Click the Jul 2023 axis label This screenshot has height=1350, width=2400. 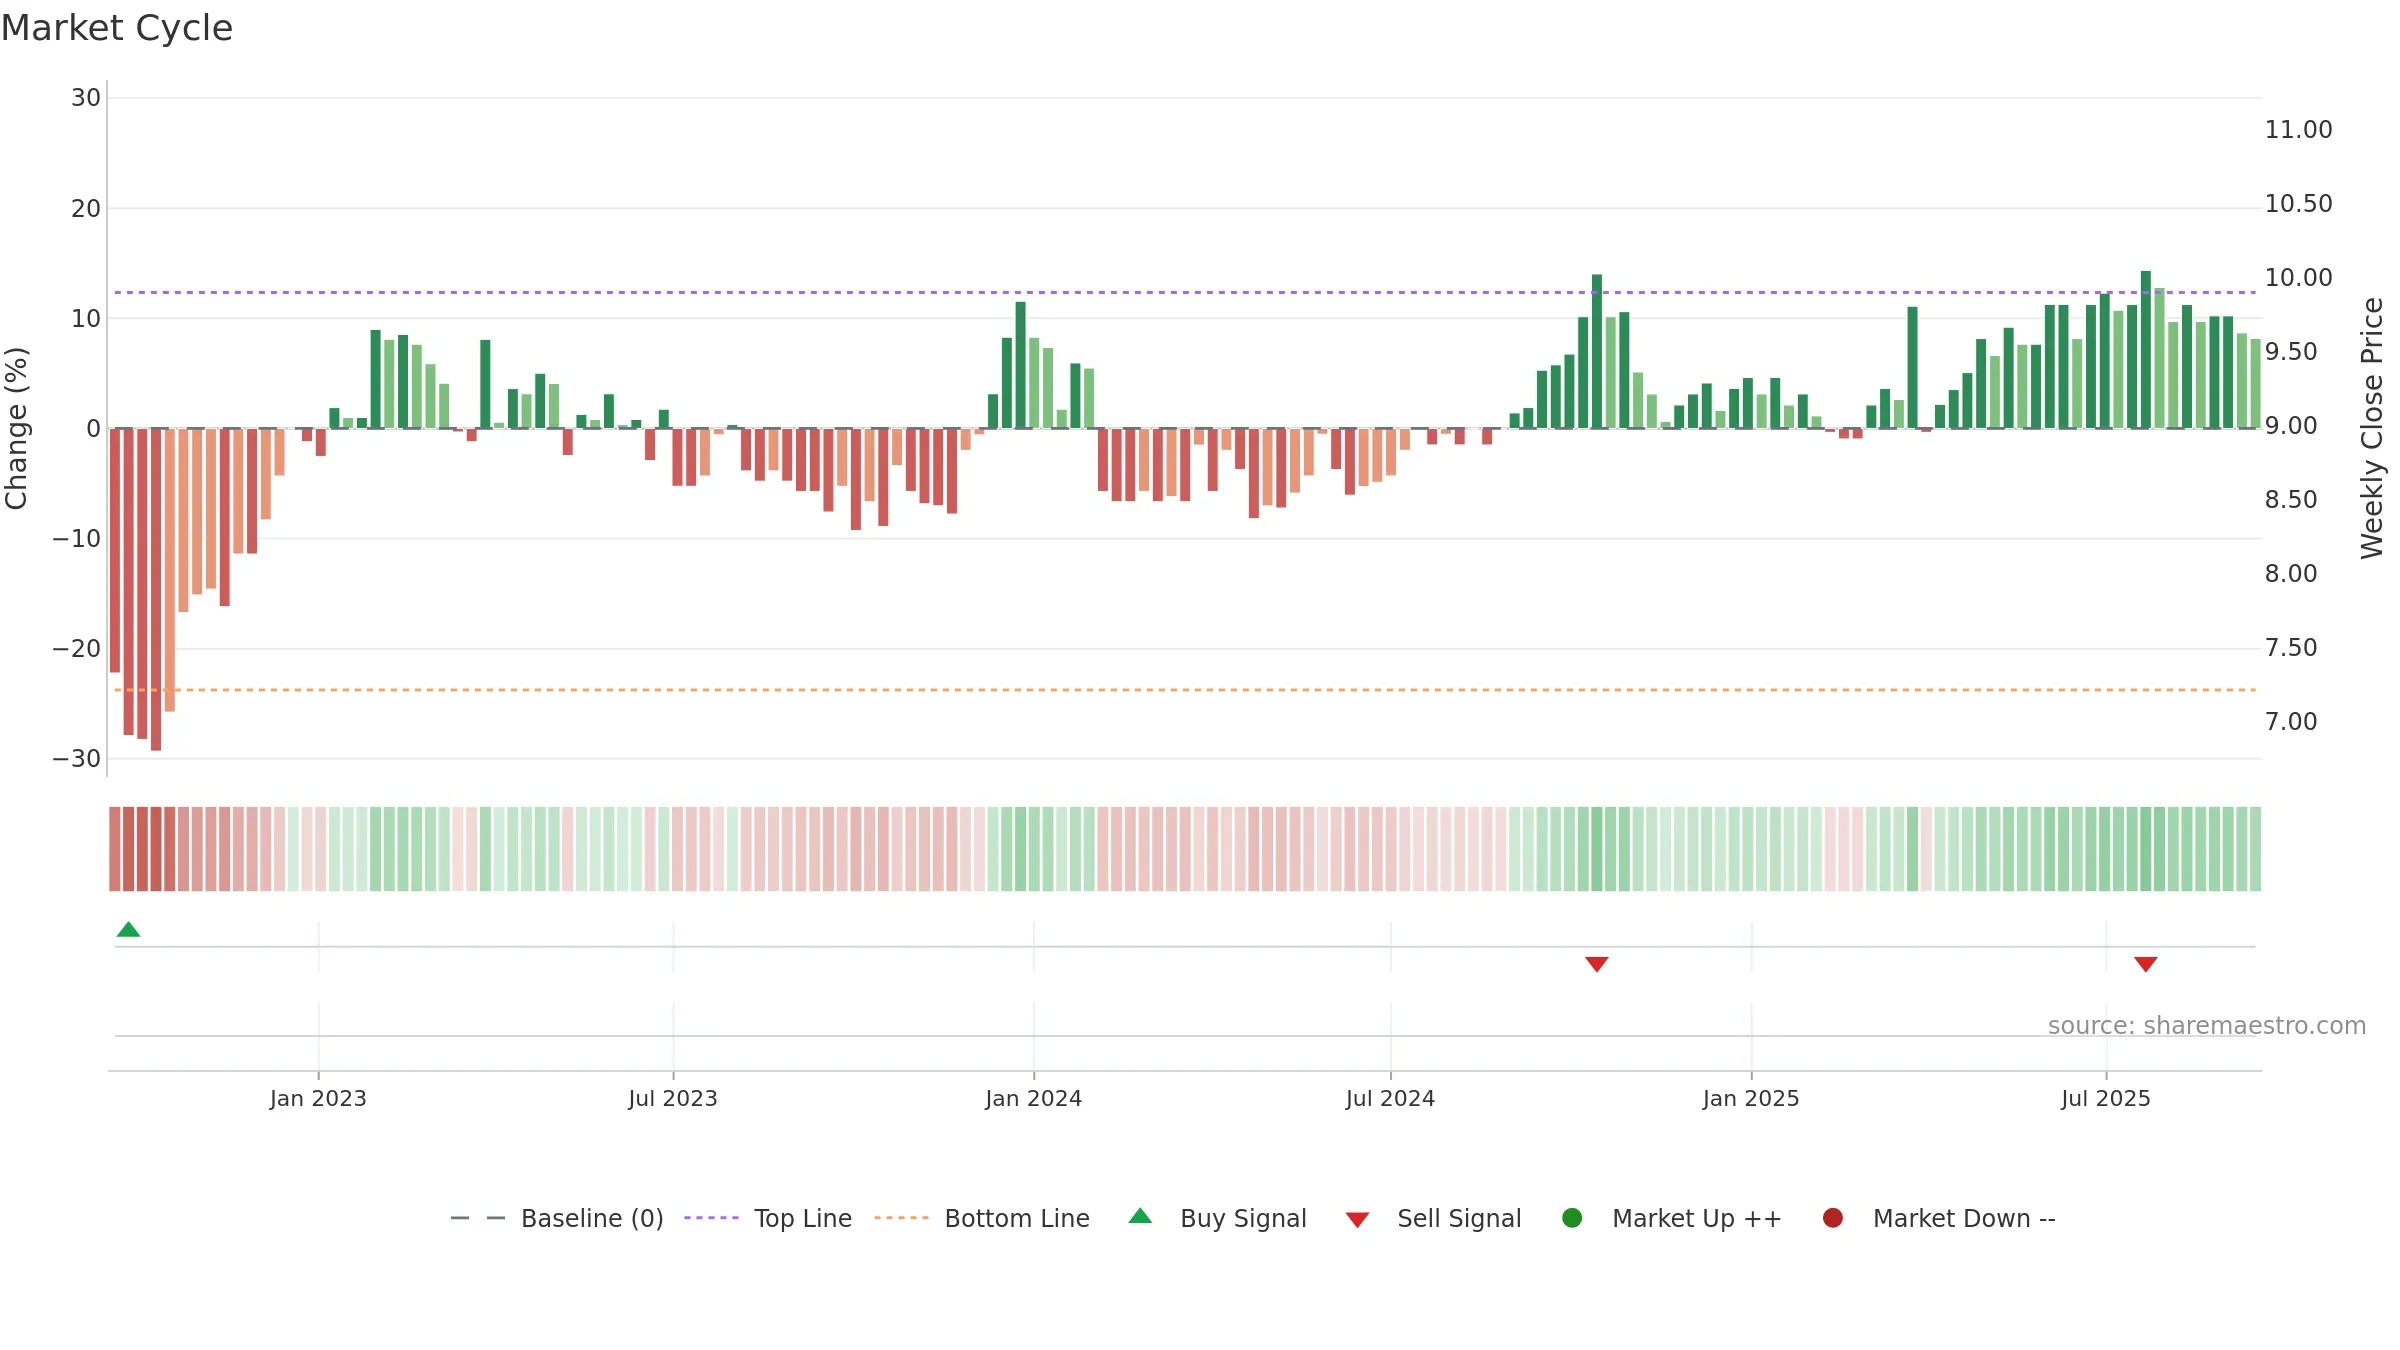[673, 1098]
